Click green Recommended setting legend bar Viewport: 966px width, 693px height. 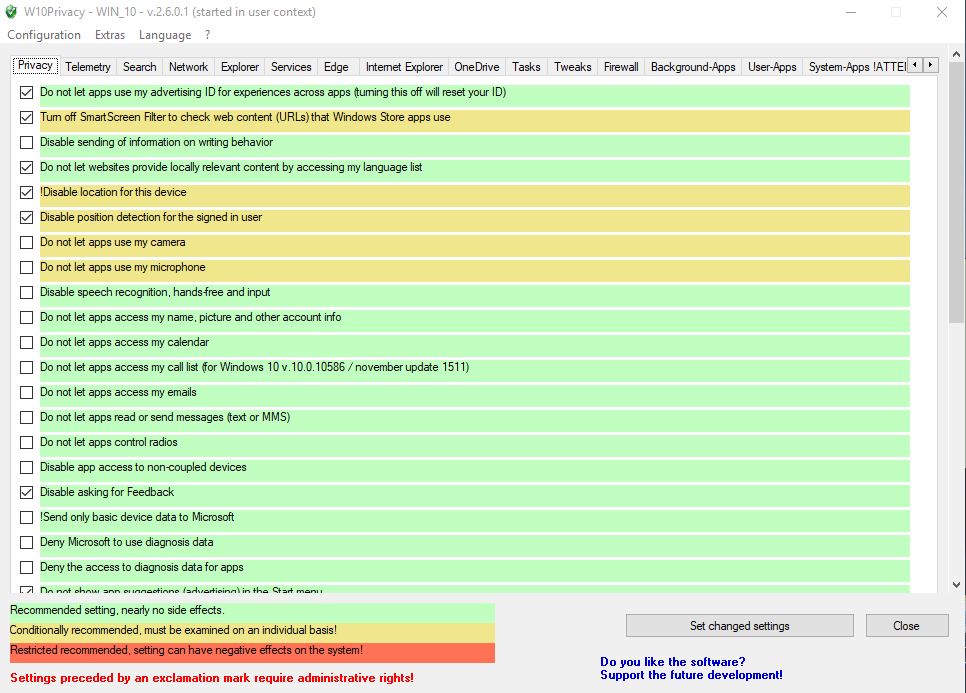pyautogui.click(x=252, y=612)
